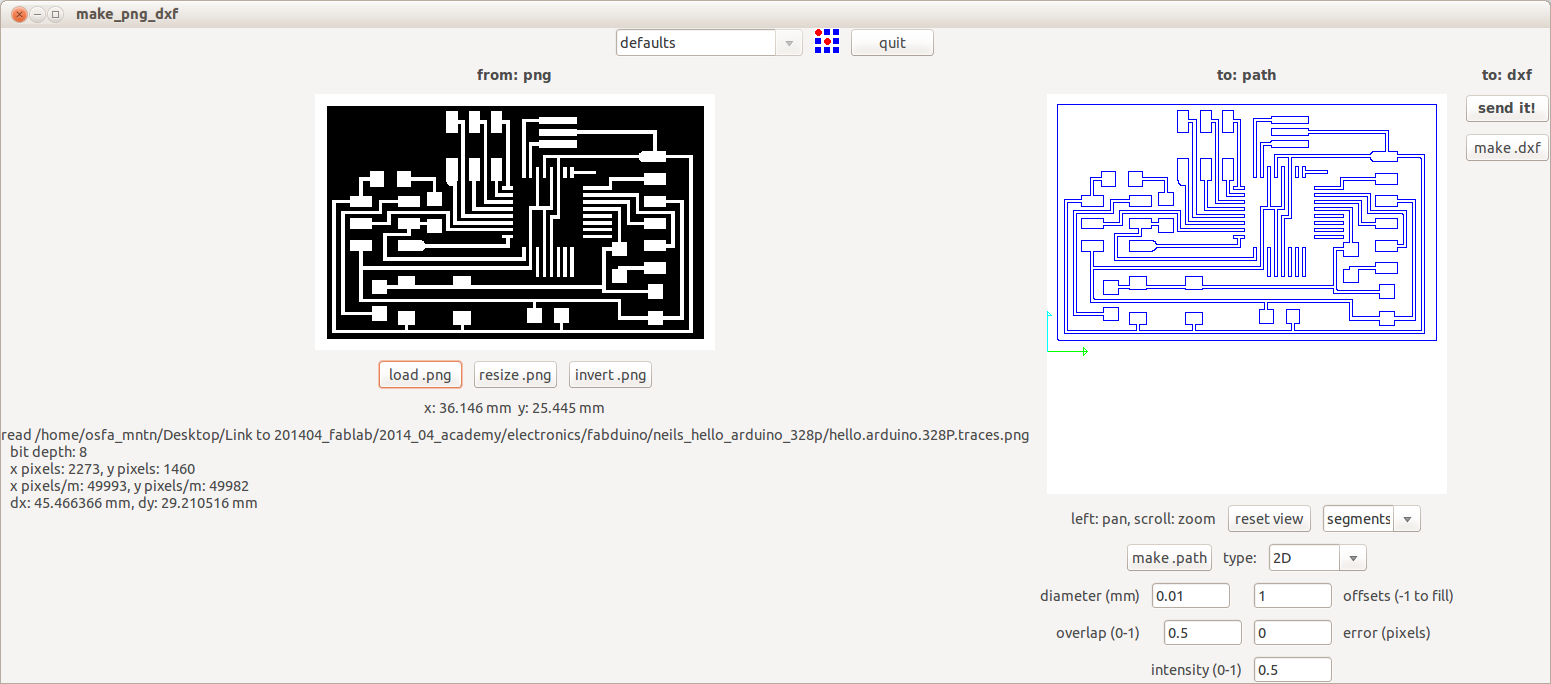Close the make_png_dxf window

coord(19,15)
